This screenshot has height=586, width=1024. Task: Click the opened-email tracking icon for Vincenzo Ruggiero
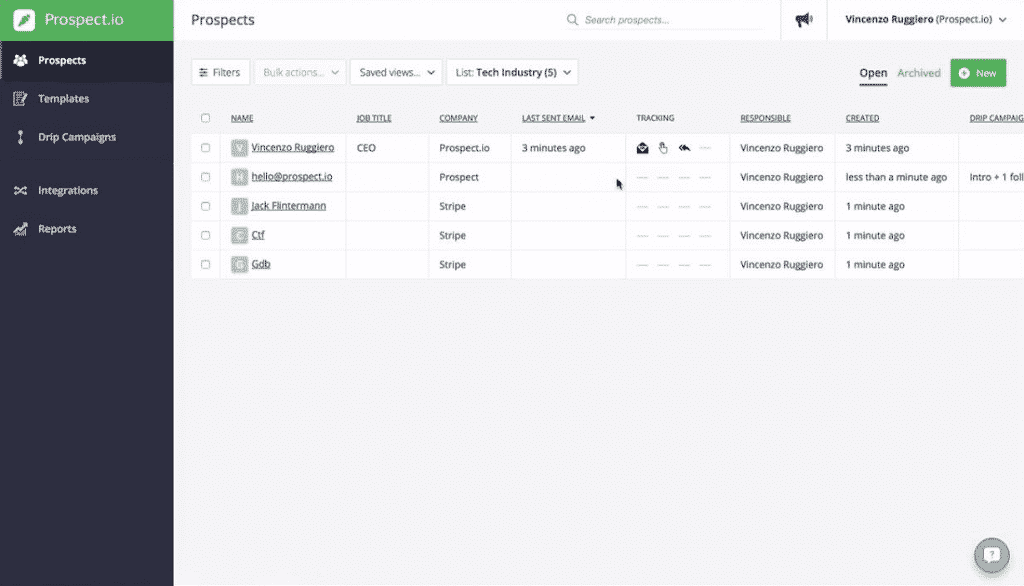coord(642,147)
